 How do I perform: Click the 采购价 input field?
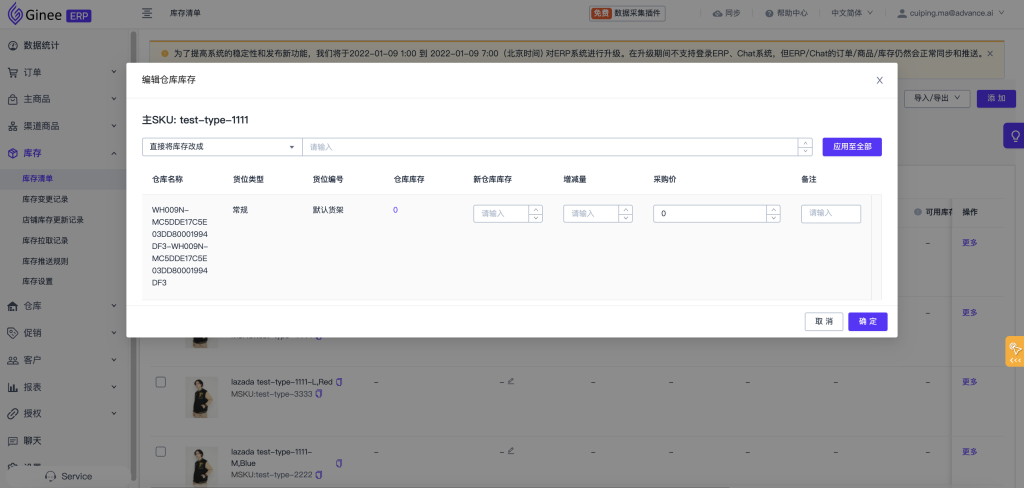point(710,213)
